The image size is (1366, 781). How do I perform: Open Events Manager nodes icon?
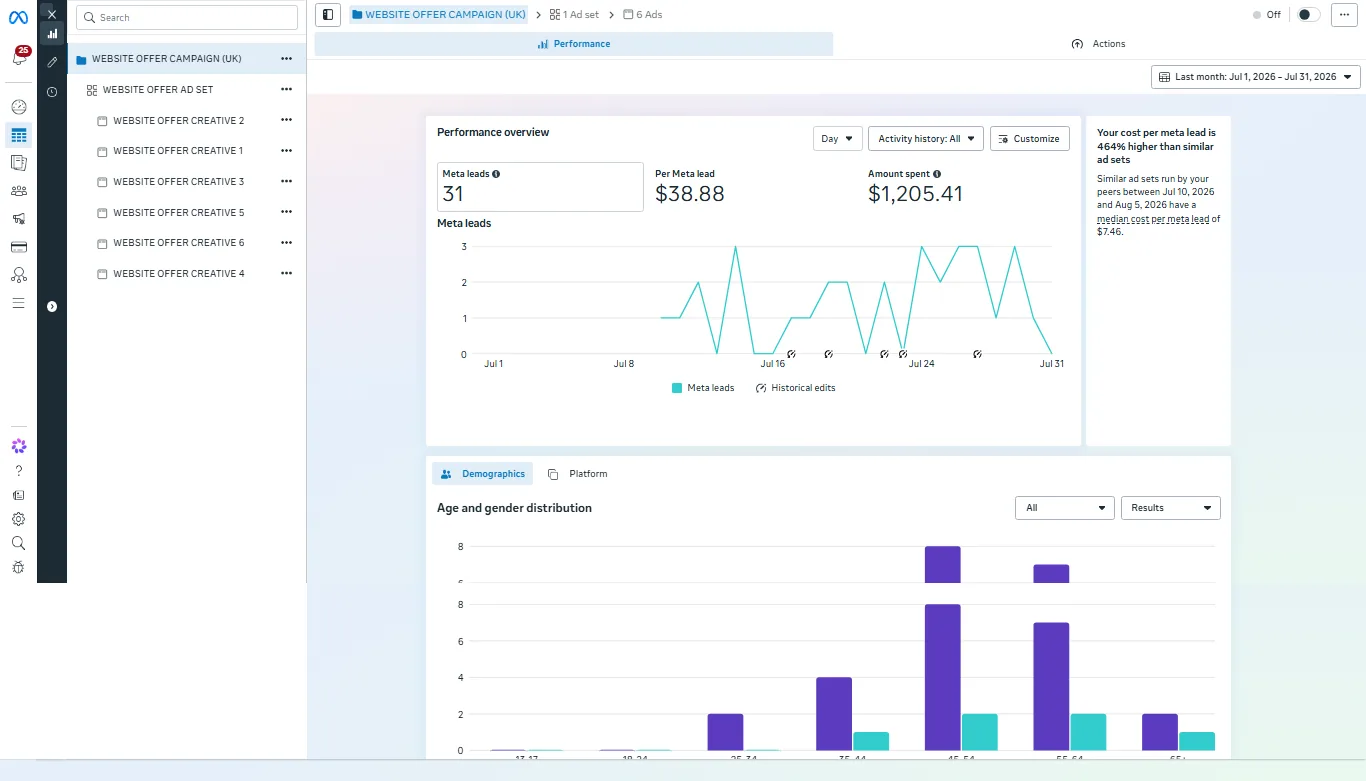coord(18,275)
